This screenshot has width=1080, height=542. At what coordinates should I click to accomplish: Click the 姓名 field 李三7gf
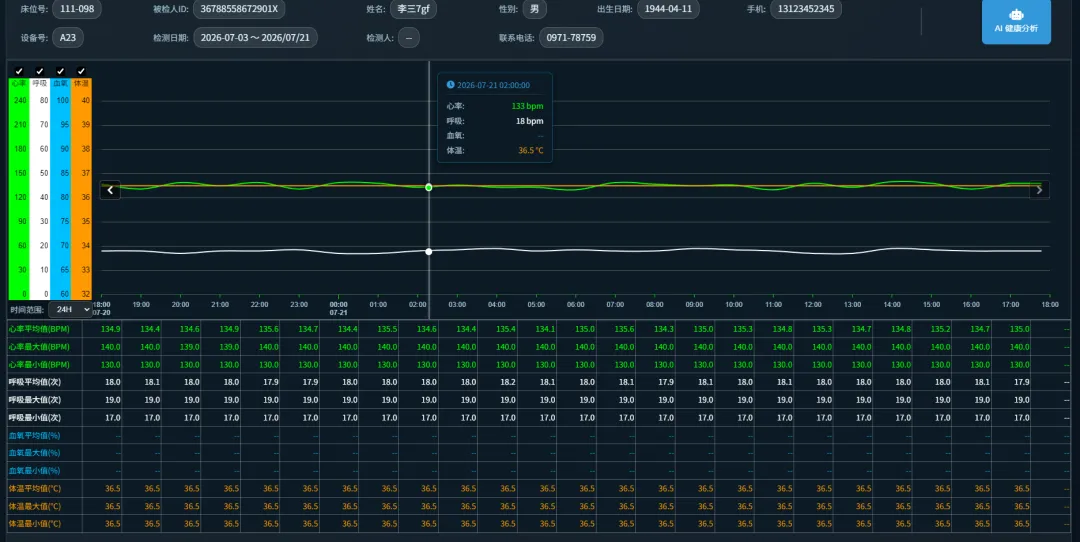[x=413, y=9]
